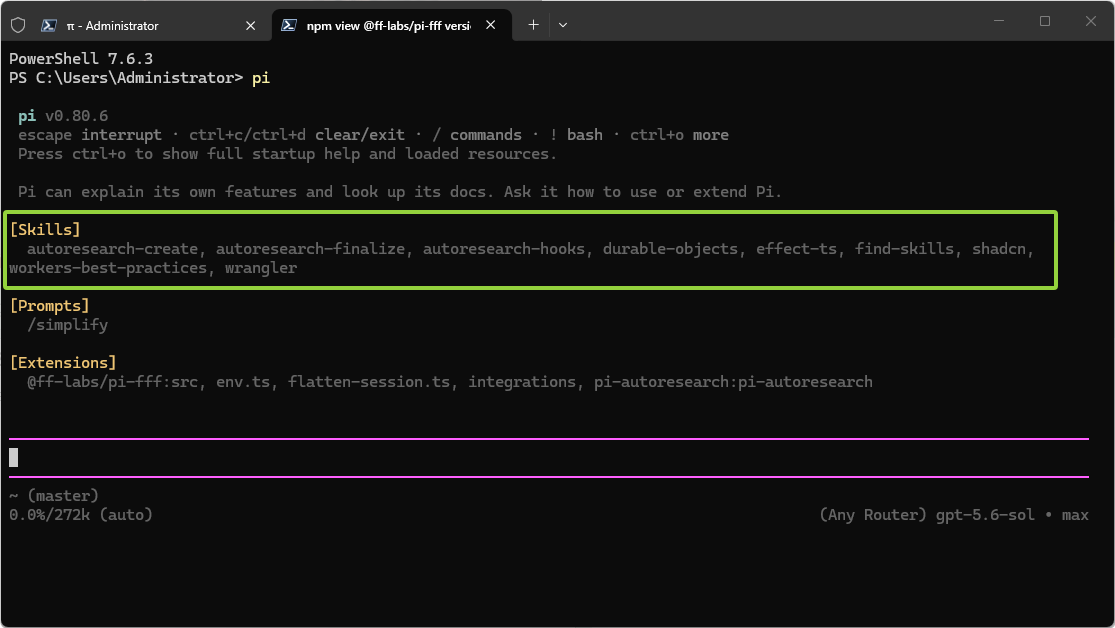The width and height of the screenshot is (1115, 628).
Task: Click the integrations extension name
Action: [x=522, y=382]
